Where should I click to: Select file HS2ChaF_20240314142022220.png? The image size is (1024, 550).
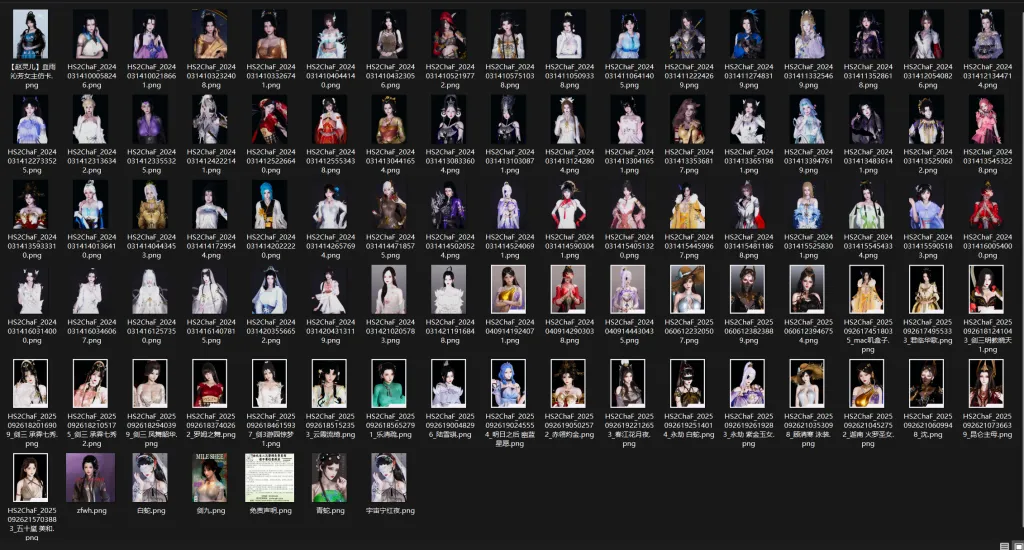pyautogui.click(x=270, y=205)
